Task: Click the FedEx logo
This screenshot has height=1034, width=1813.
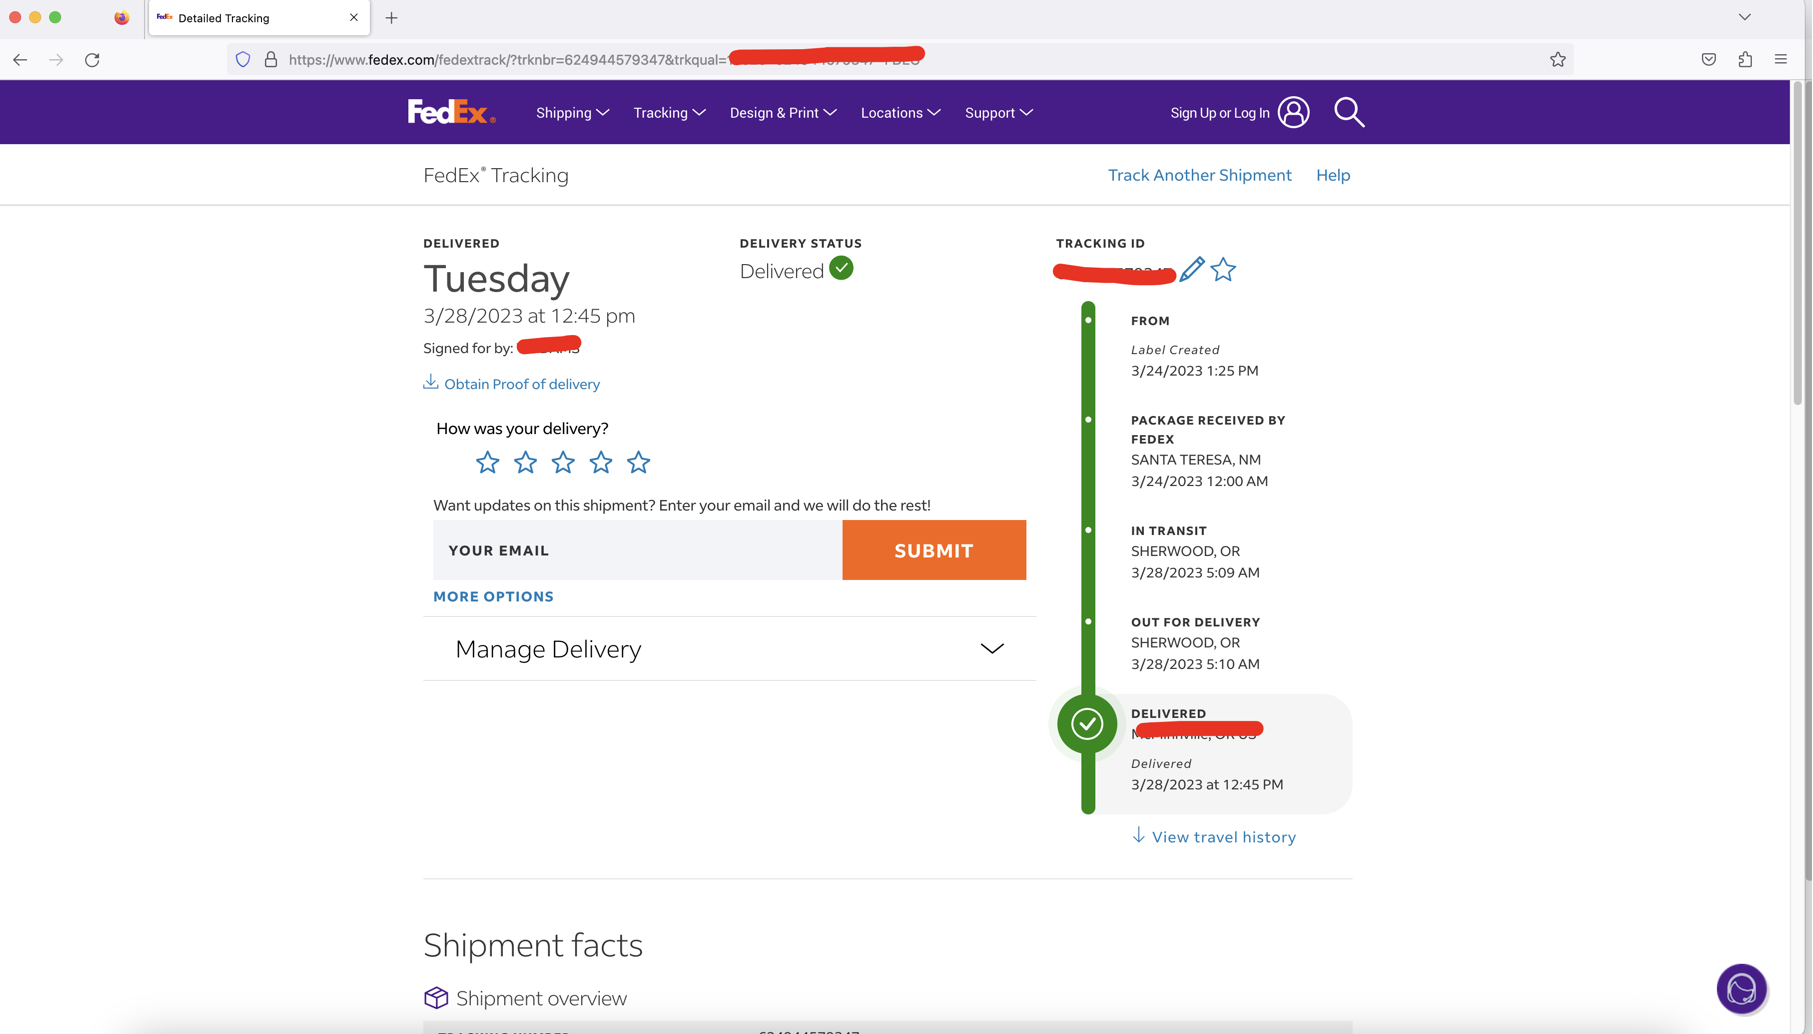Action: point(451,112)
